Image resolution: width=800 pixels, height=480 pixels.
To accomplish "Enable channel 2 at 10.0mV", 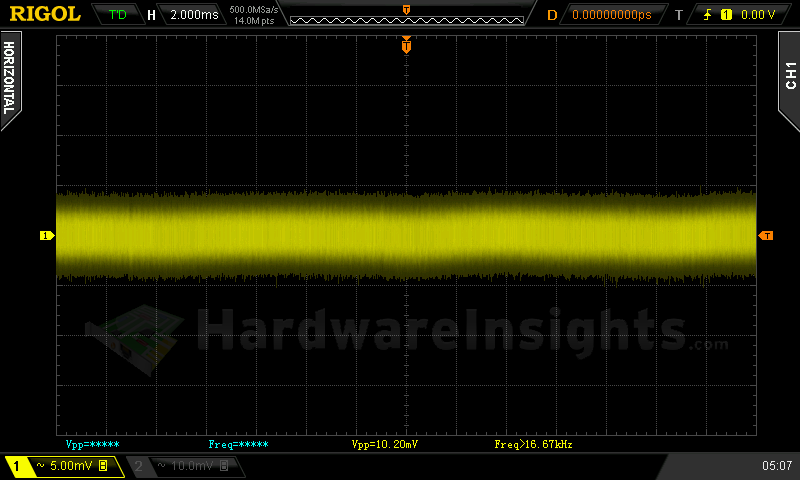I will pos(182,466).
